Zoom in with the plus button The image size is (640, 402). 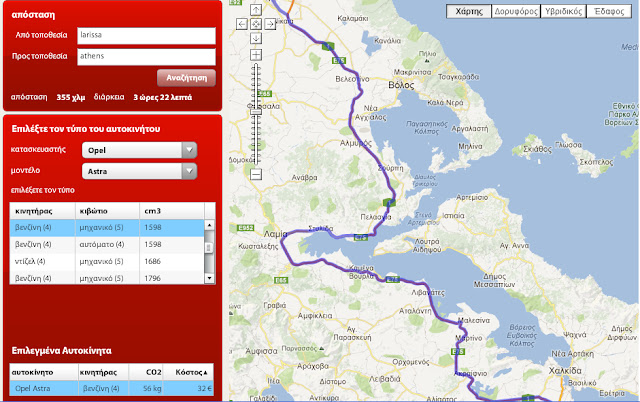point(256,55)
